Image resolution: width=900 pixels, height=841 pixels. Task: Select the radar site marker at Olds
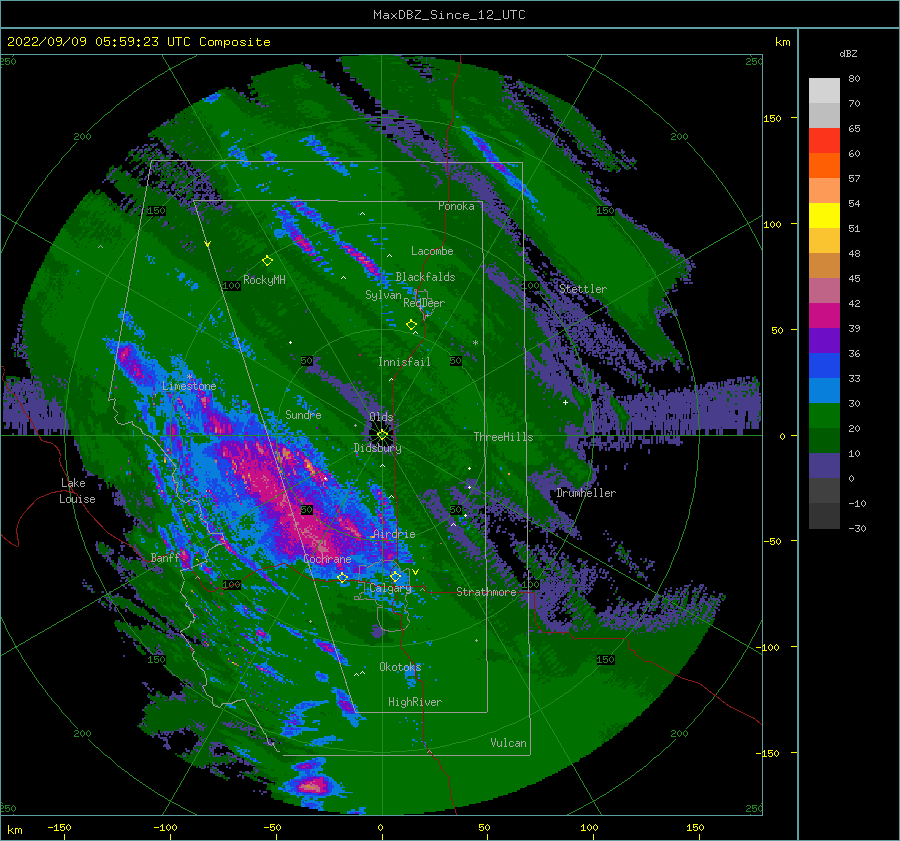(x=382, y=435)
